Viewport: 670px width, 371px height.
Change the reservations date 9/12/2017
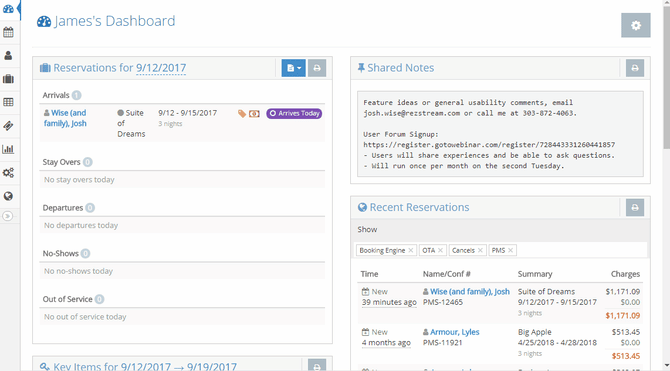pos(161,68)
